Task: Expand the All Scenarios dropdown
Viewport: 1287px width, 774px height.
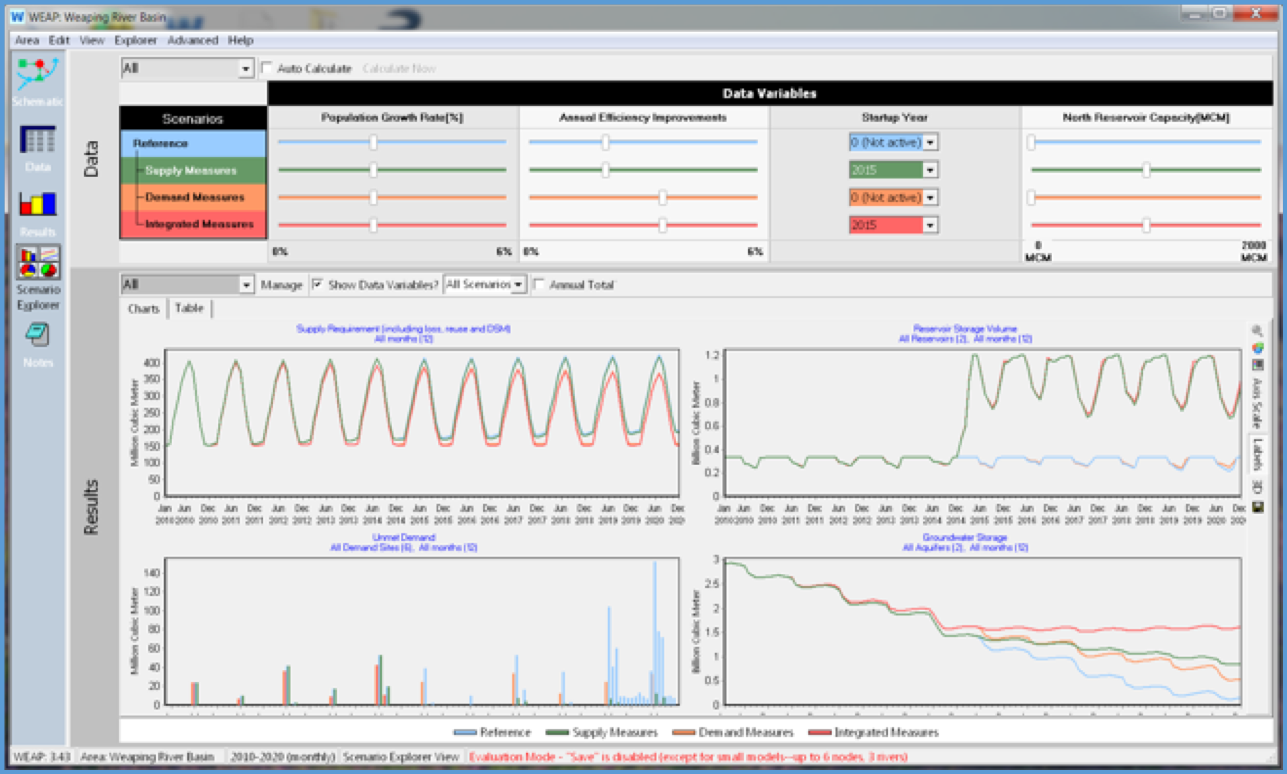Action: tap(518, 285)
